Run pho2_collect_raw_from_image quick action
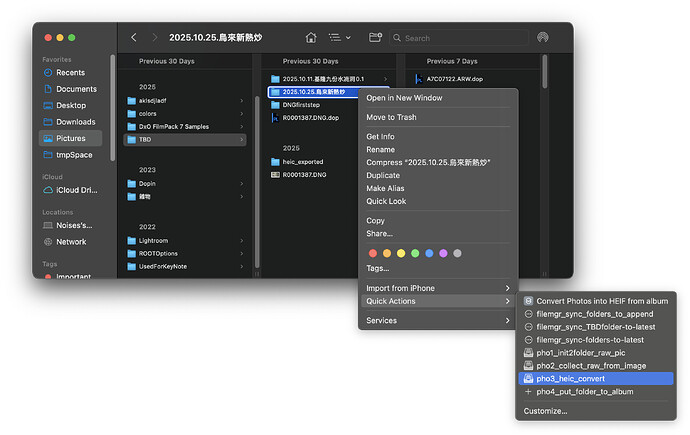This screenshot has width=690, height=435. pos(596,366)
